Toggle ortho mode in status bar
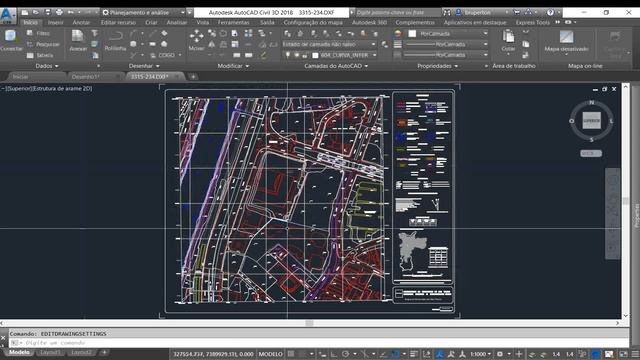 pyautogui.click(x=334, y=354)
